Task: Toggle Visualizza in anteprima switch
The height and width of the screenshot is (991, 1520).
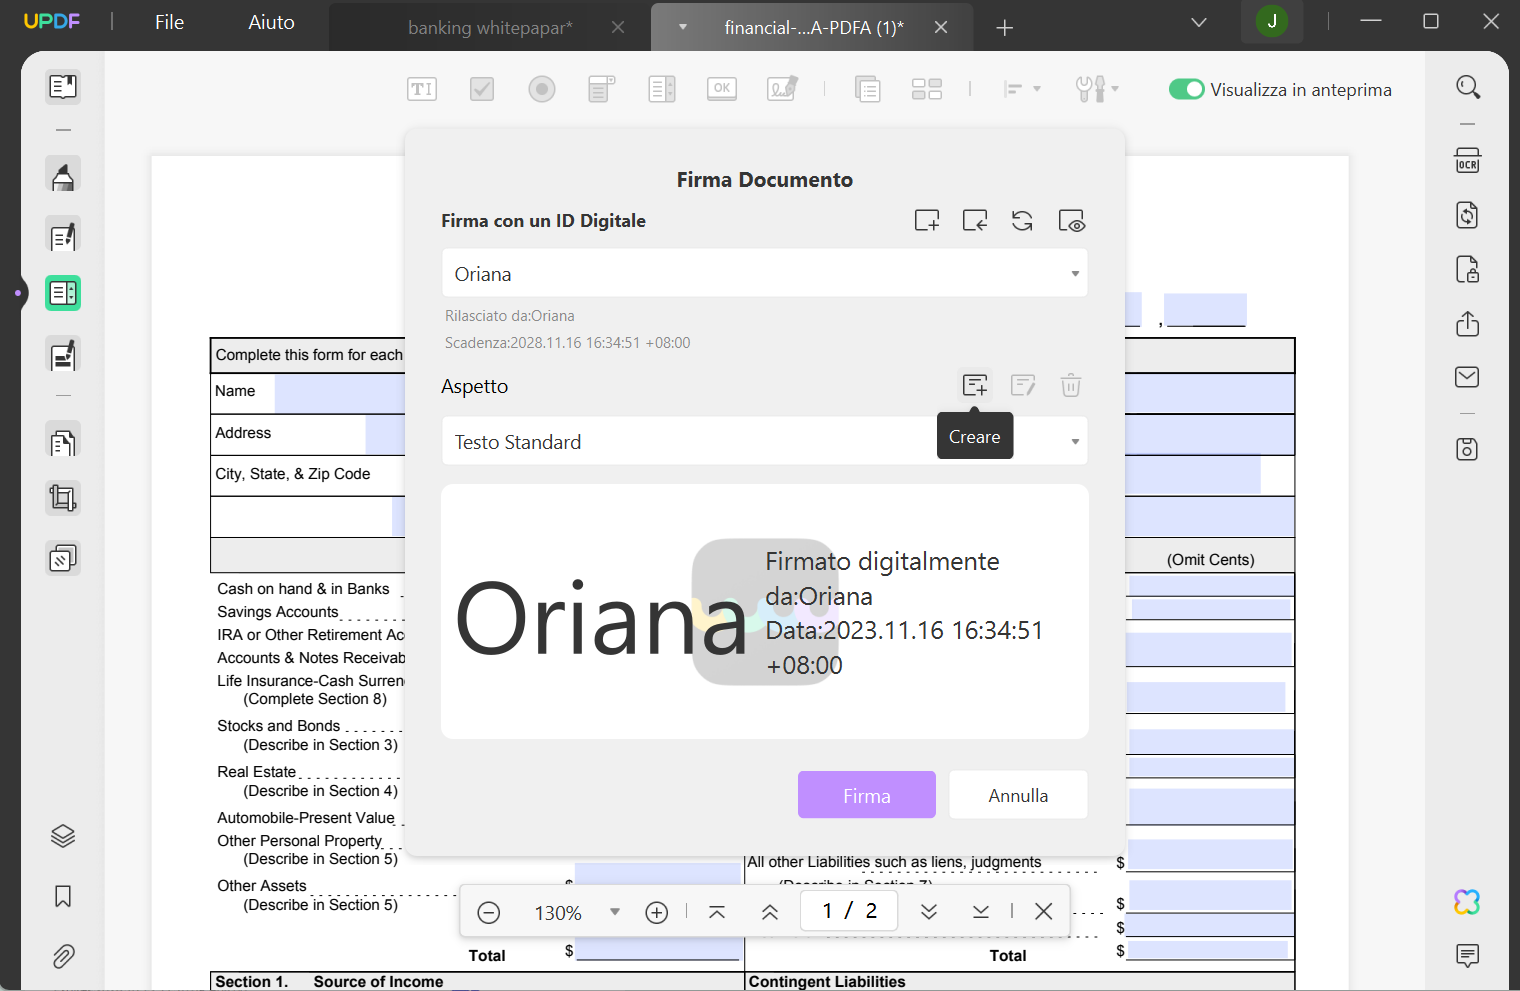Action: point(1186,89)
